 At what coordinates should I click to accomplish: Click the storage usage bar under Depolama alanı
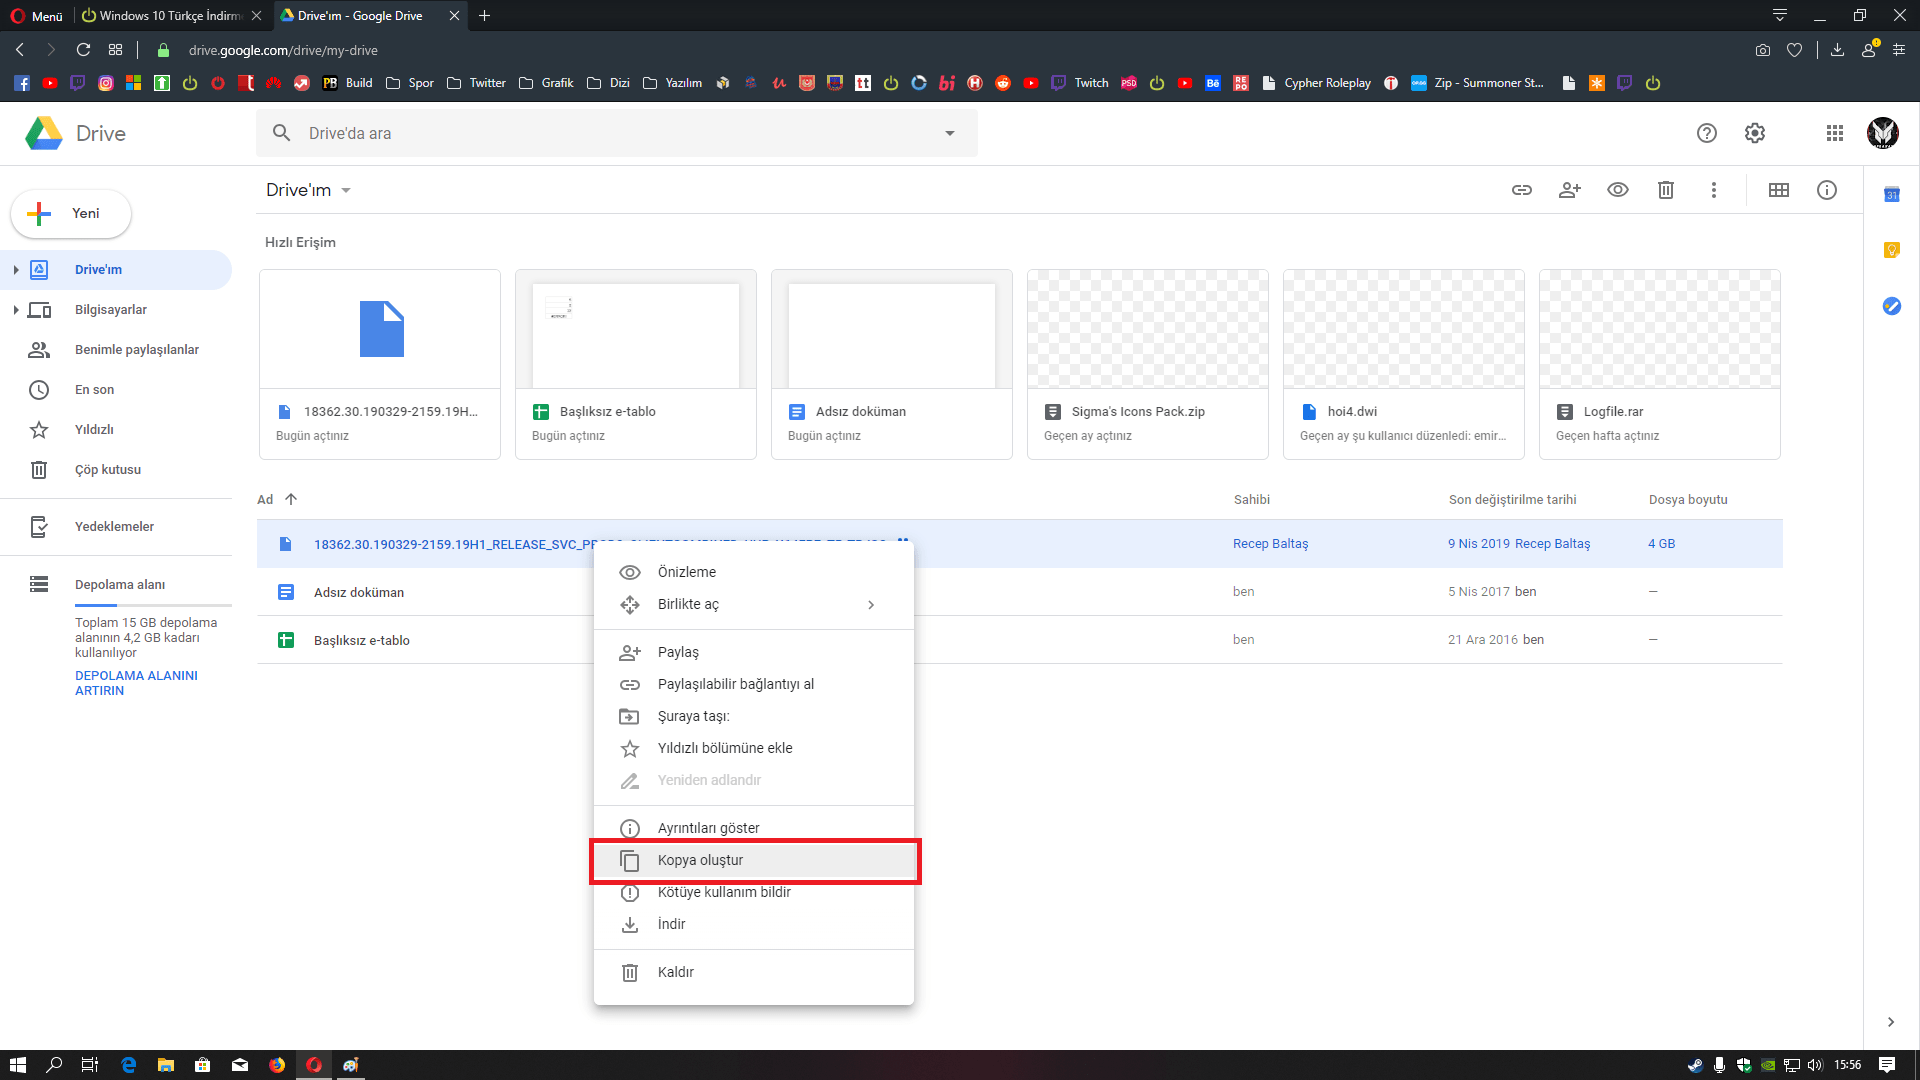tap(152, 605)
